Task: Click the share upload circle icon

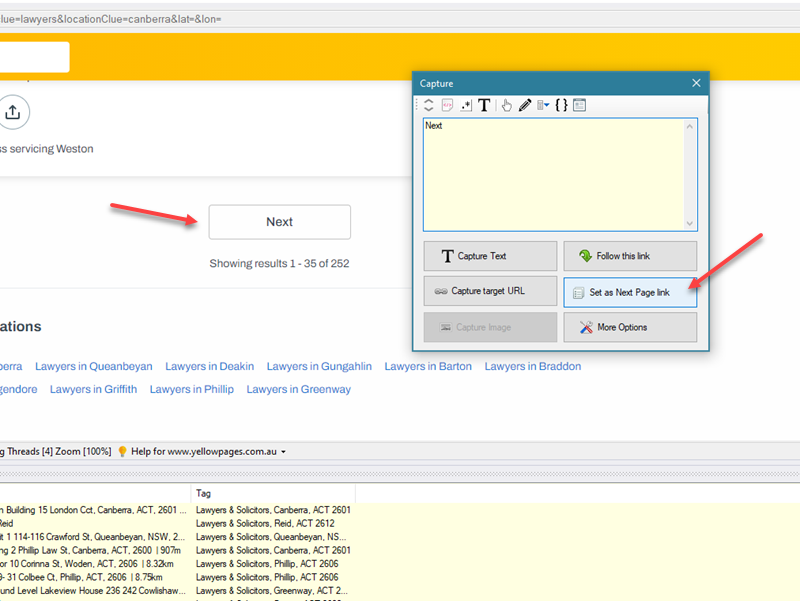Action: [12, 113]
